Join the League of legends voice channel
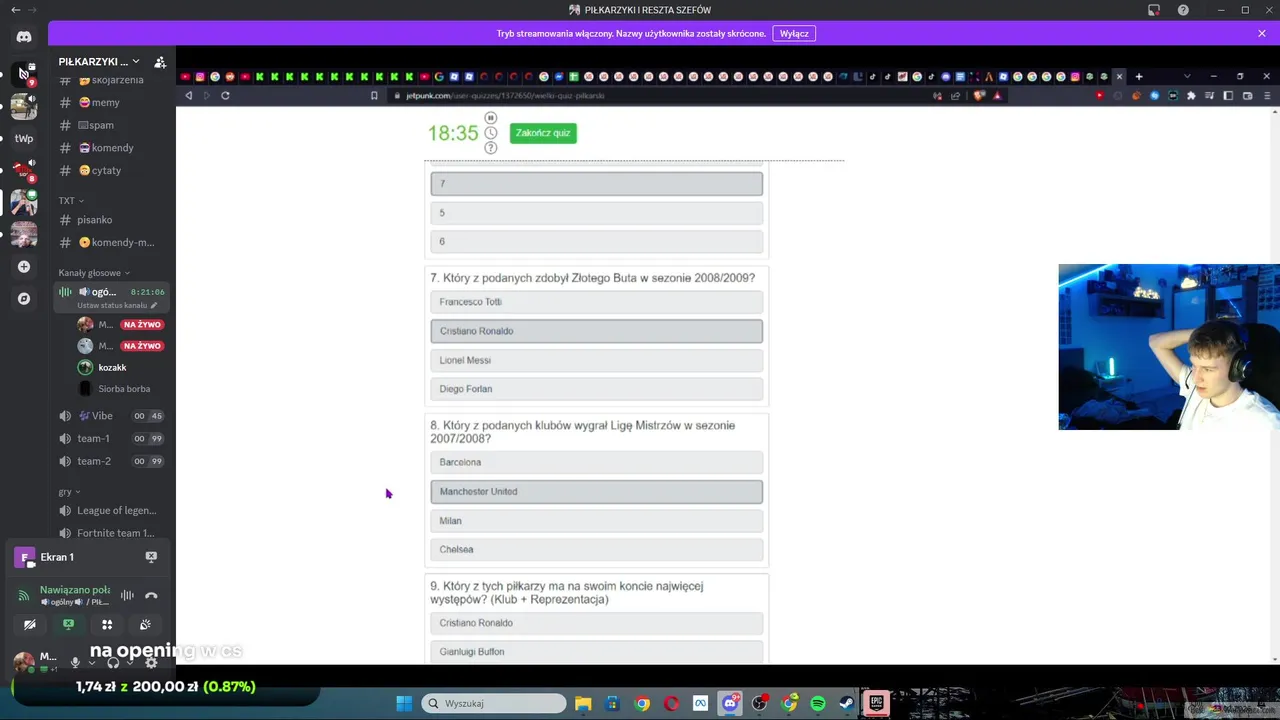 coord(110,510)
